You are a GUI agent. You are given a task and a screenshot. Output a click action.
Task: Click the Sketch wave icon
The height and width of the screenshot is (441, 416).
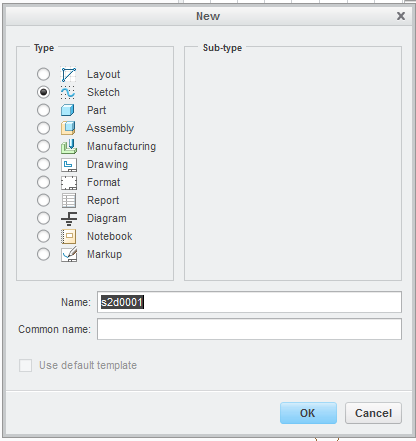69,92
